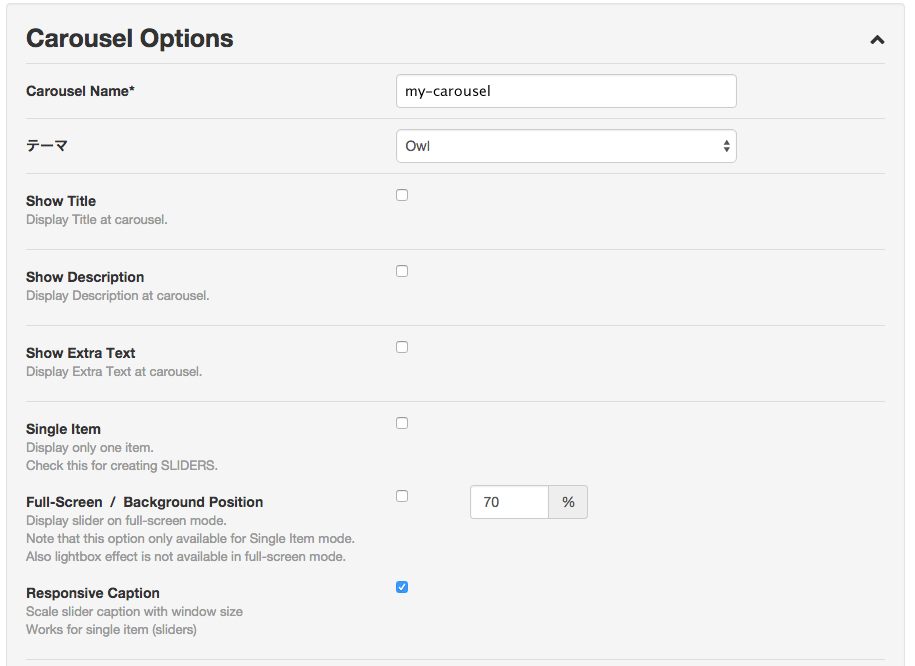The image size is (915, 666).
Task: Collapse the Carousel Options panel chevron
Action: click(877, 40)
